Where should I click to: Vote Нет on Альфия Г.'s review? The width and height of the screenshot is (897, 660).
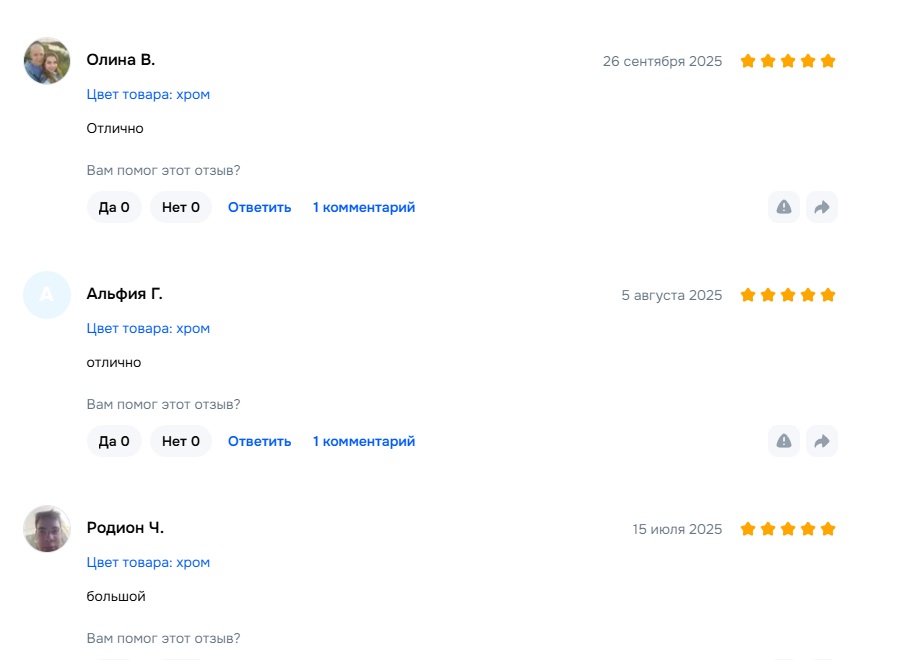[181, 441]
